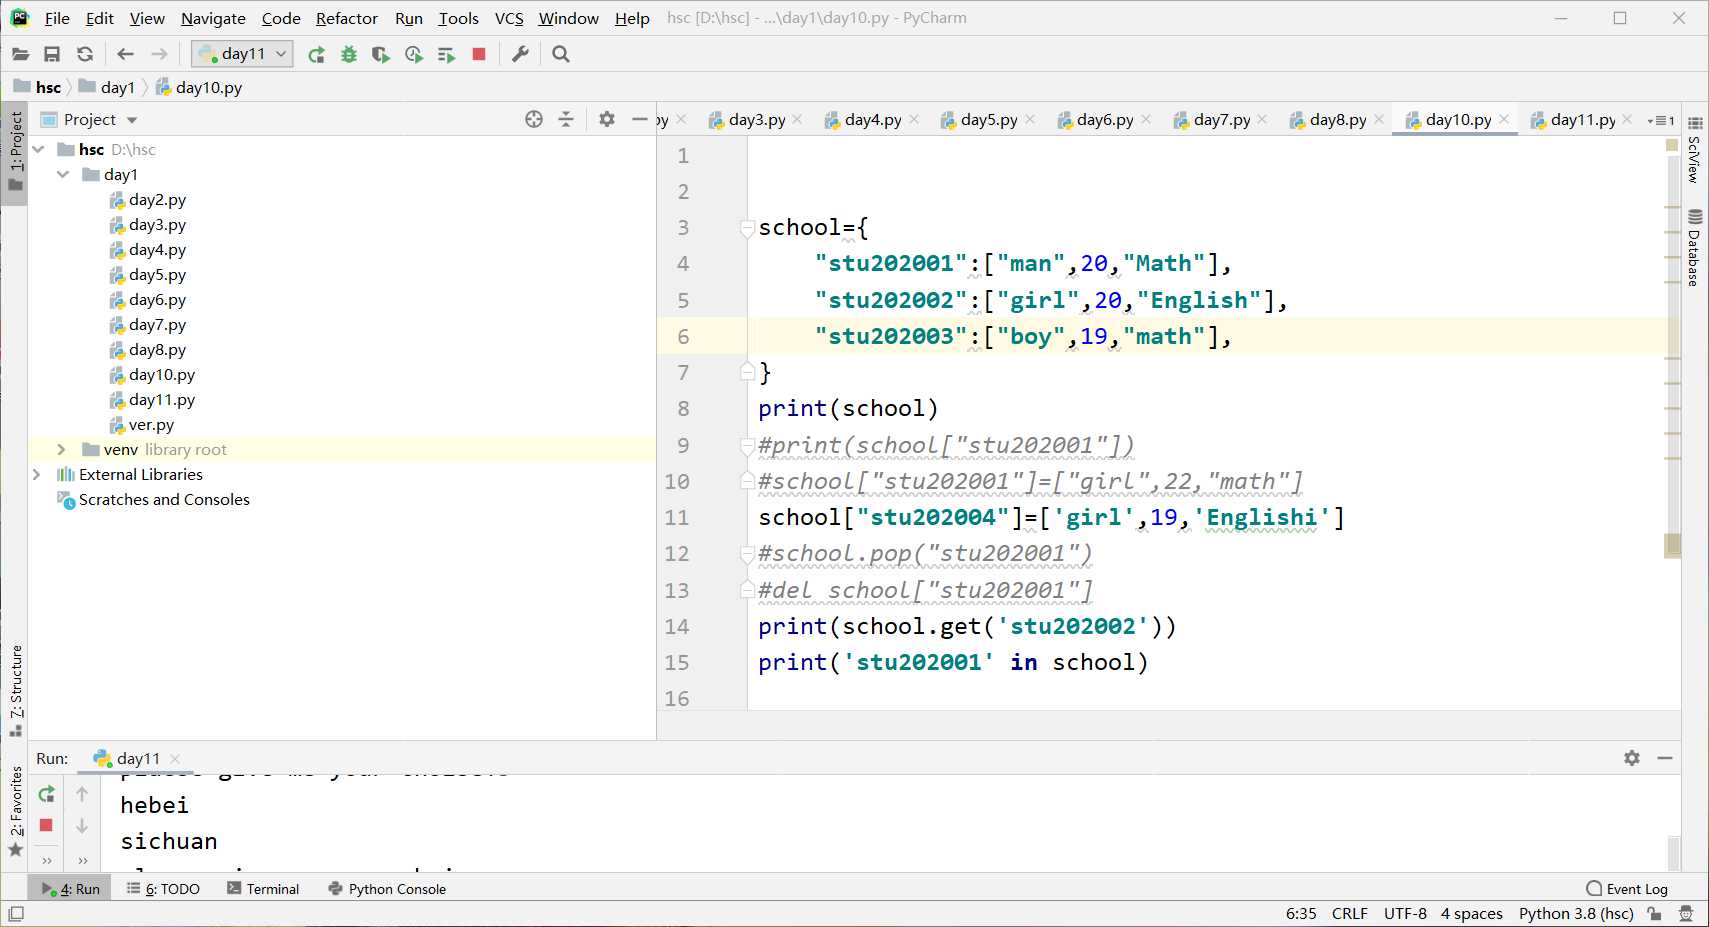Hide the Run panel with the minus icon

point(1665,758)
